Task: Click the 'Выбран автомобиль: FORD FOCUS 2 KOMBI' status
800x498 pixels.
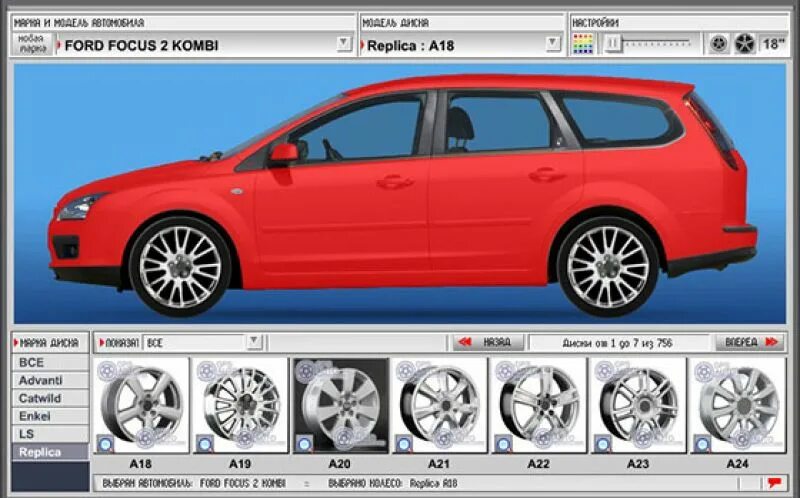Action: 194,483
